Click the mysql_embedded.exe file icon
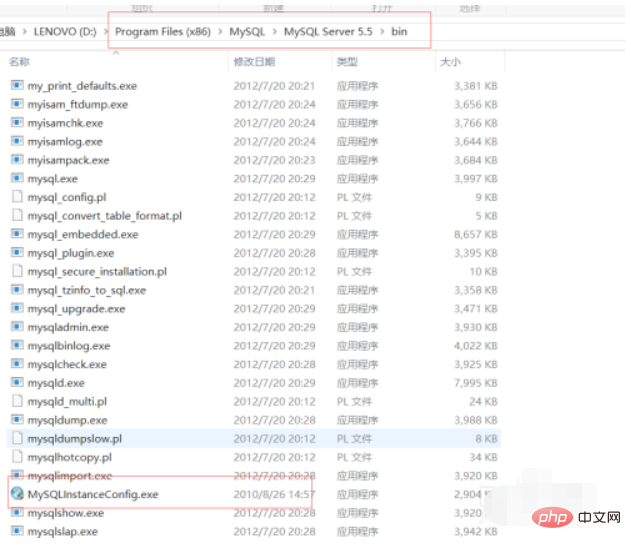This screenshot has height=550, width=631. (17, 234)
